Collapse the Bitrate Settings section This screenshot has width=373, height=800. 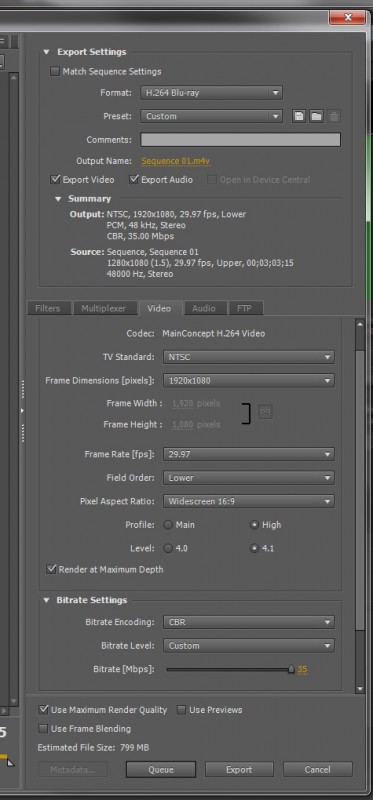46,601
